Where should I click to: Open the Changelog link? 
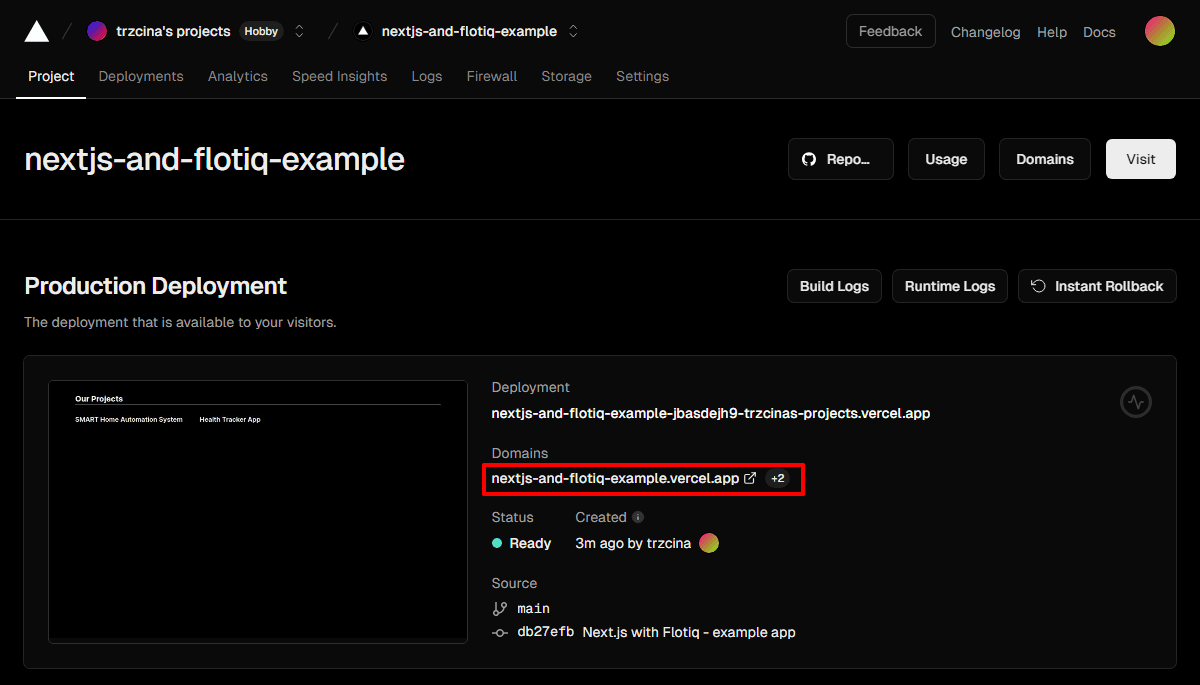pyautogui.click(x=986, y=32)
